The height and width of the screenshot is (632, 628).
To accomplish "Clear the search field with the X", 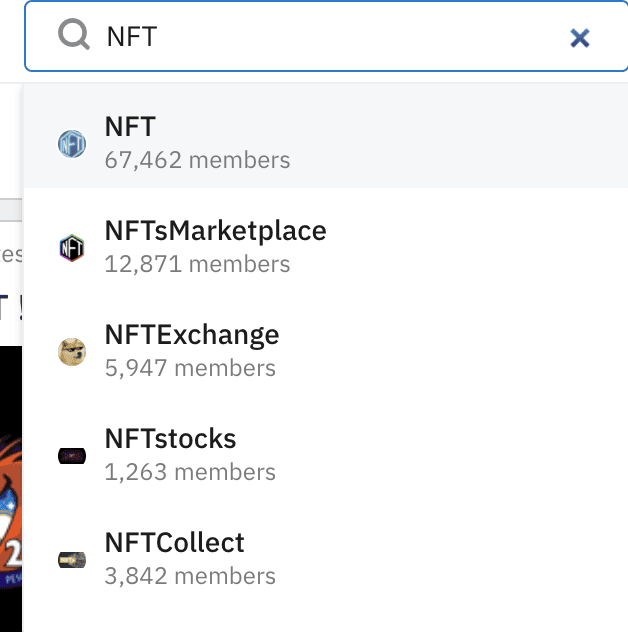I will [579, 38].
